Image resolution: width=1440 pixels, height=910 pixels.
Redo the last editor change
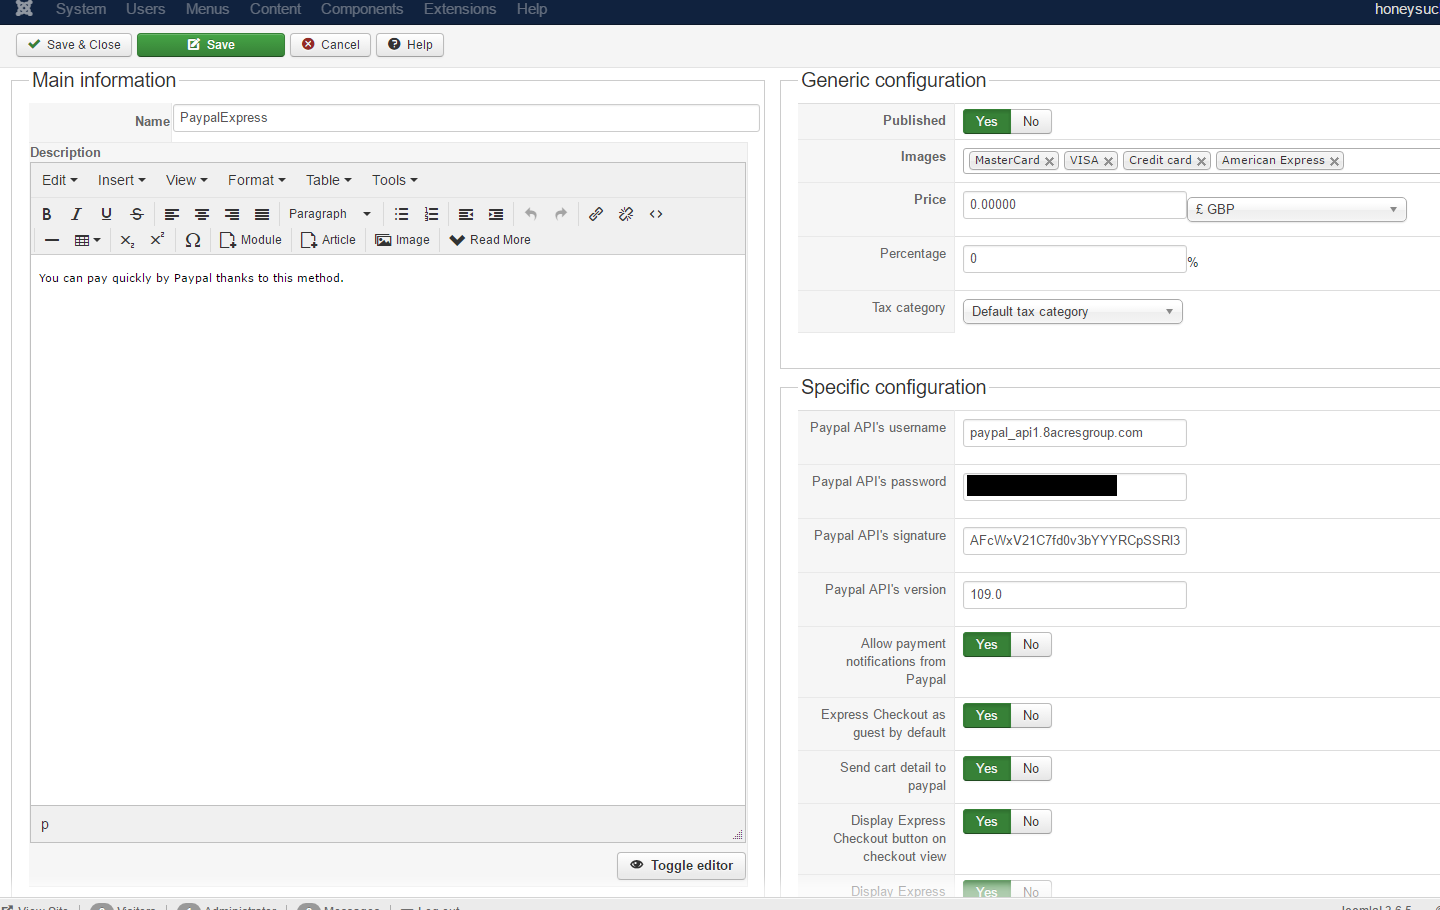point(561,214)
